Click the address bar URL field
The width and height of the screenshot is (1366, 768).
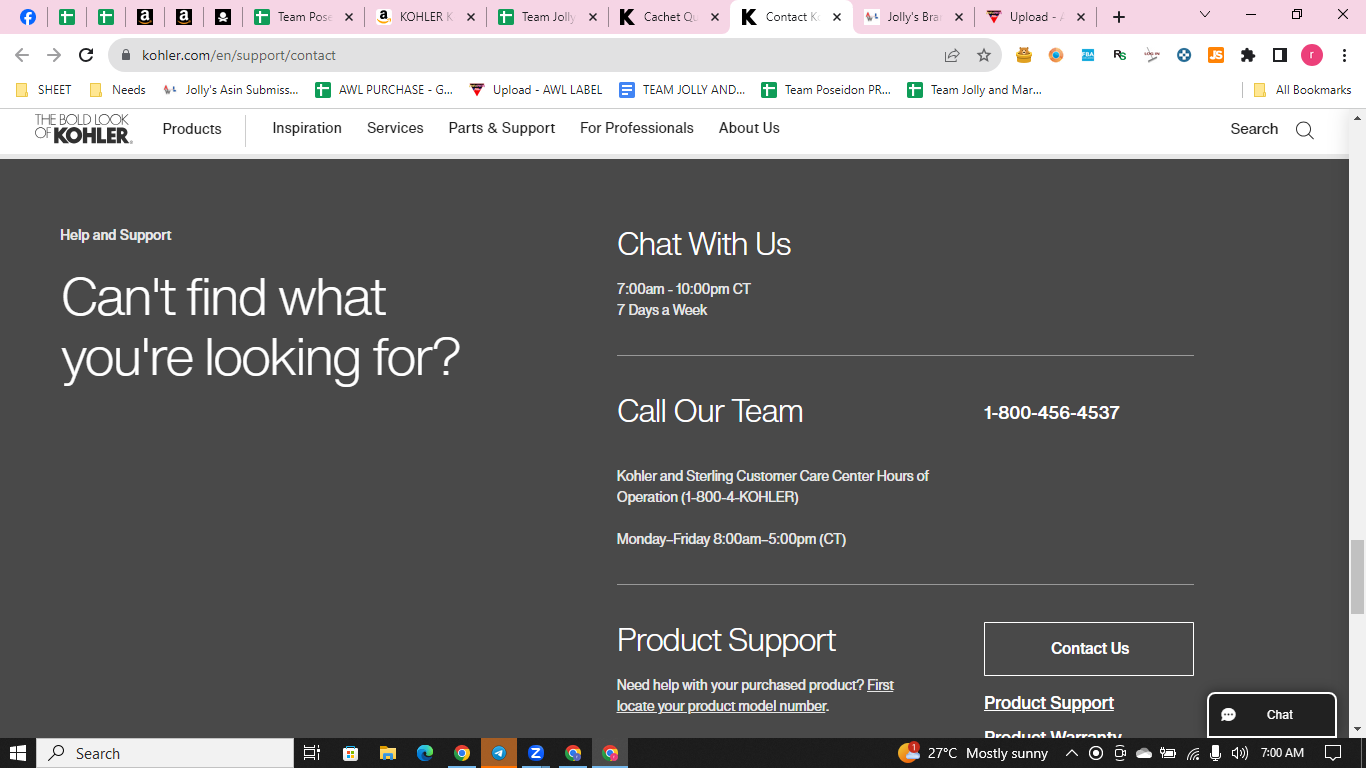click(537, 56)
